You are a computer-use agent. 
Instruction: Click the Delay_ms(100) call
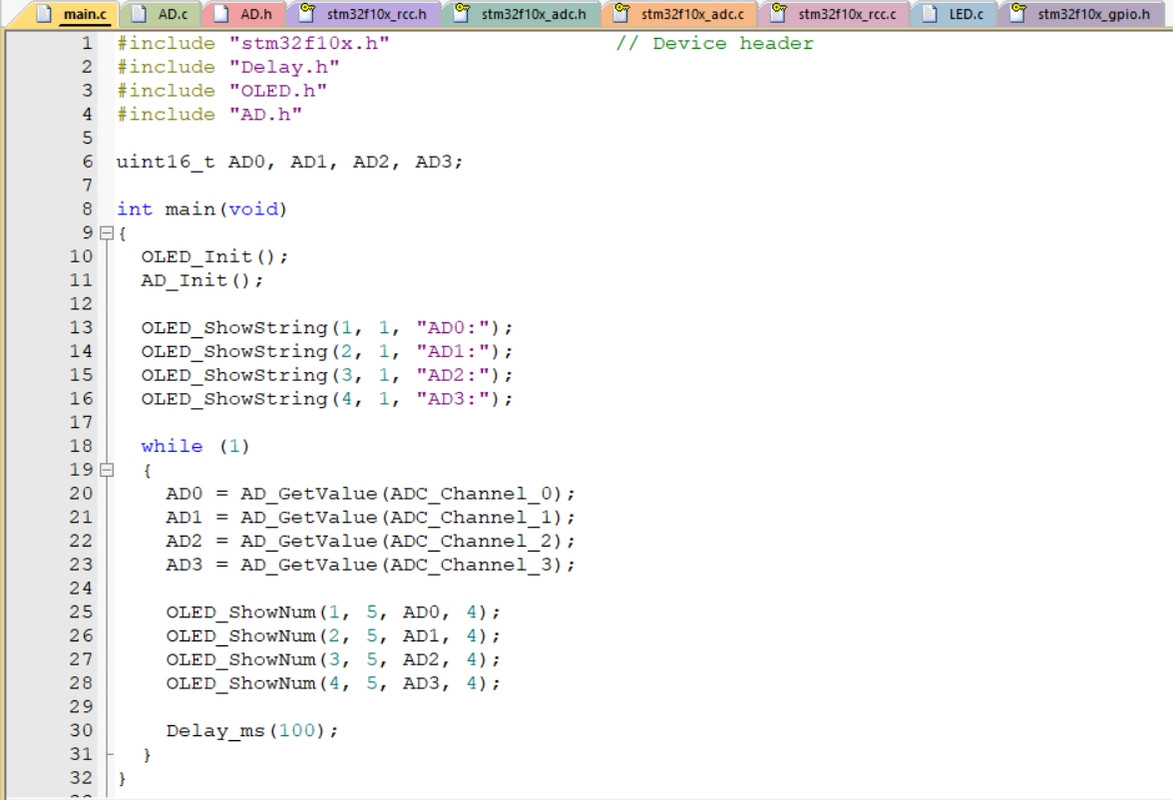pos(252,730)
